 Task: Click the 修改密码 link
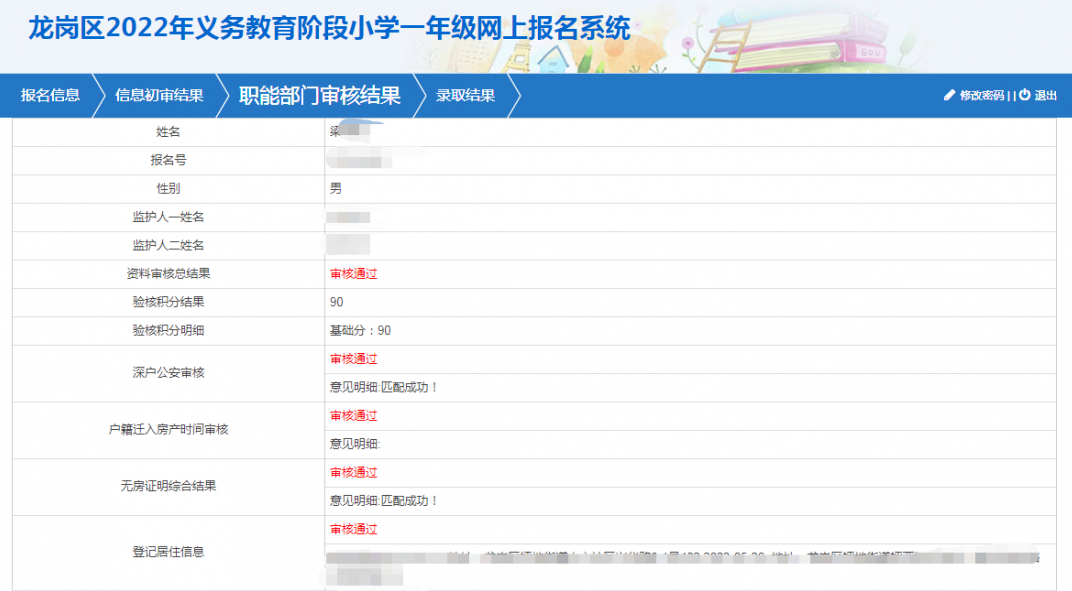pos(982,96)
